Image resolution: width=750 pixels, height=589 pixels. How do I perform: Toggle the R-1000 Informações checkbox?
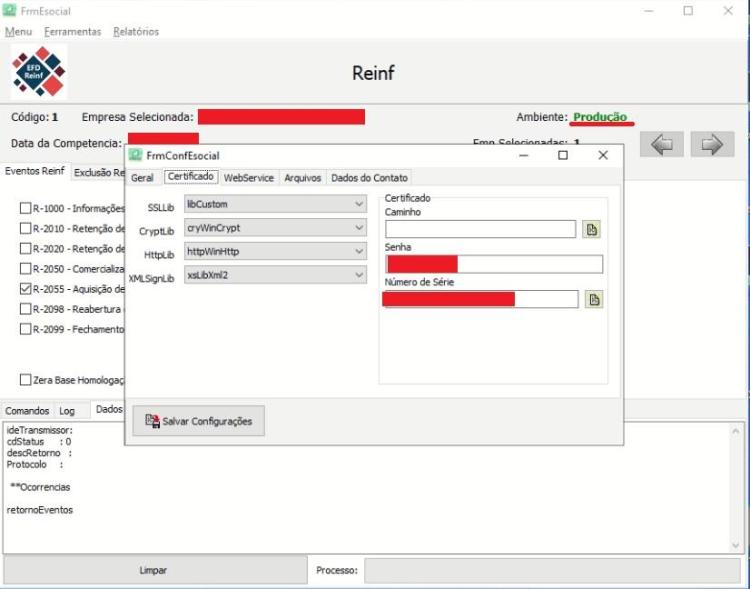[x=25, y=208]
